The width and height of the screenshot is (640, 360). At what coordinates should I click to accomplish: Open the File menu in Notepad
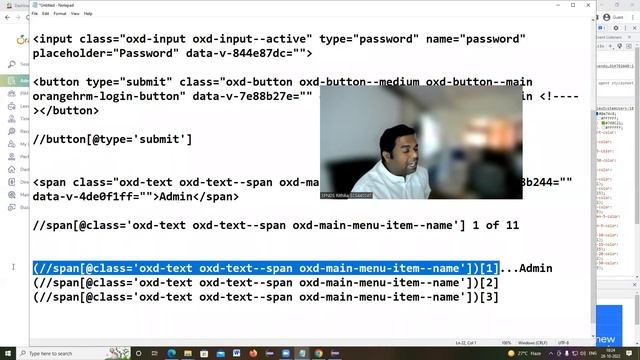pyautogui.click(x=35, y=13)
